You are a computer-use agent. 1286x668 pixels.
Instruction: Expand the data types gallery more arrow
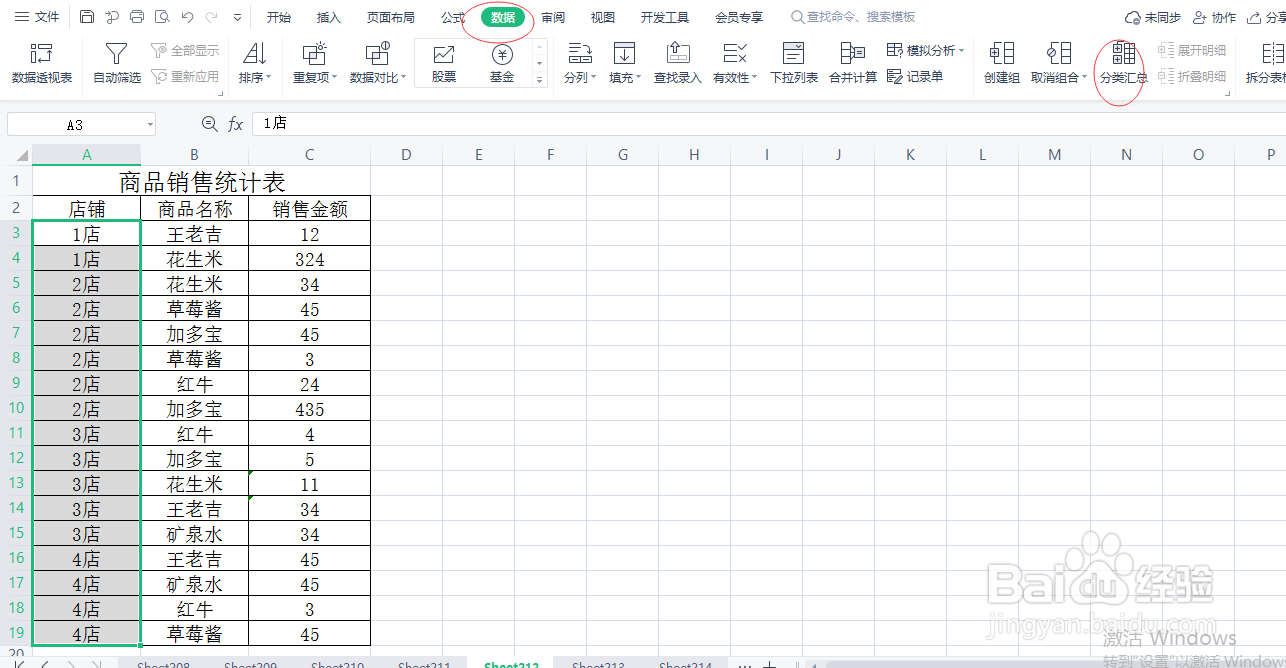[540, 79]
